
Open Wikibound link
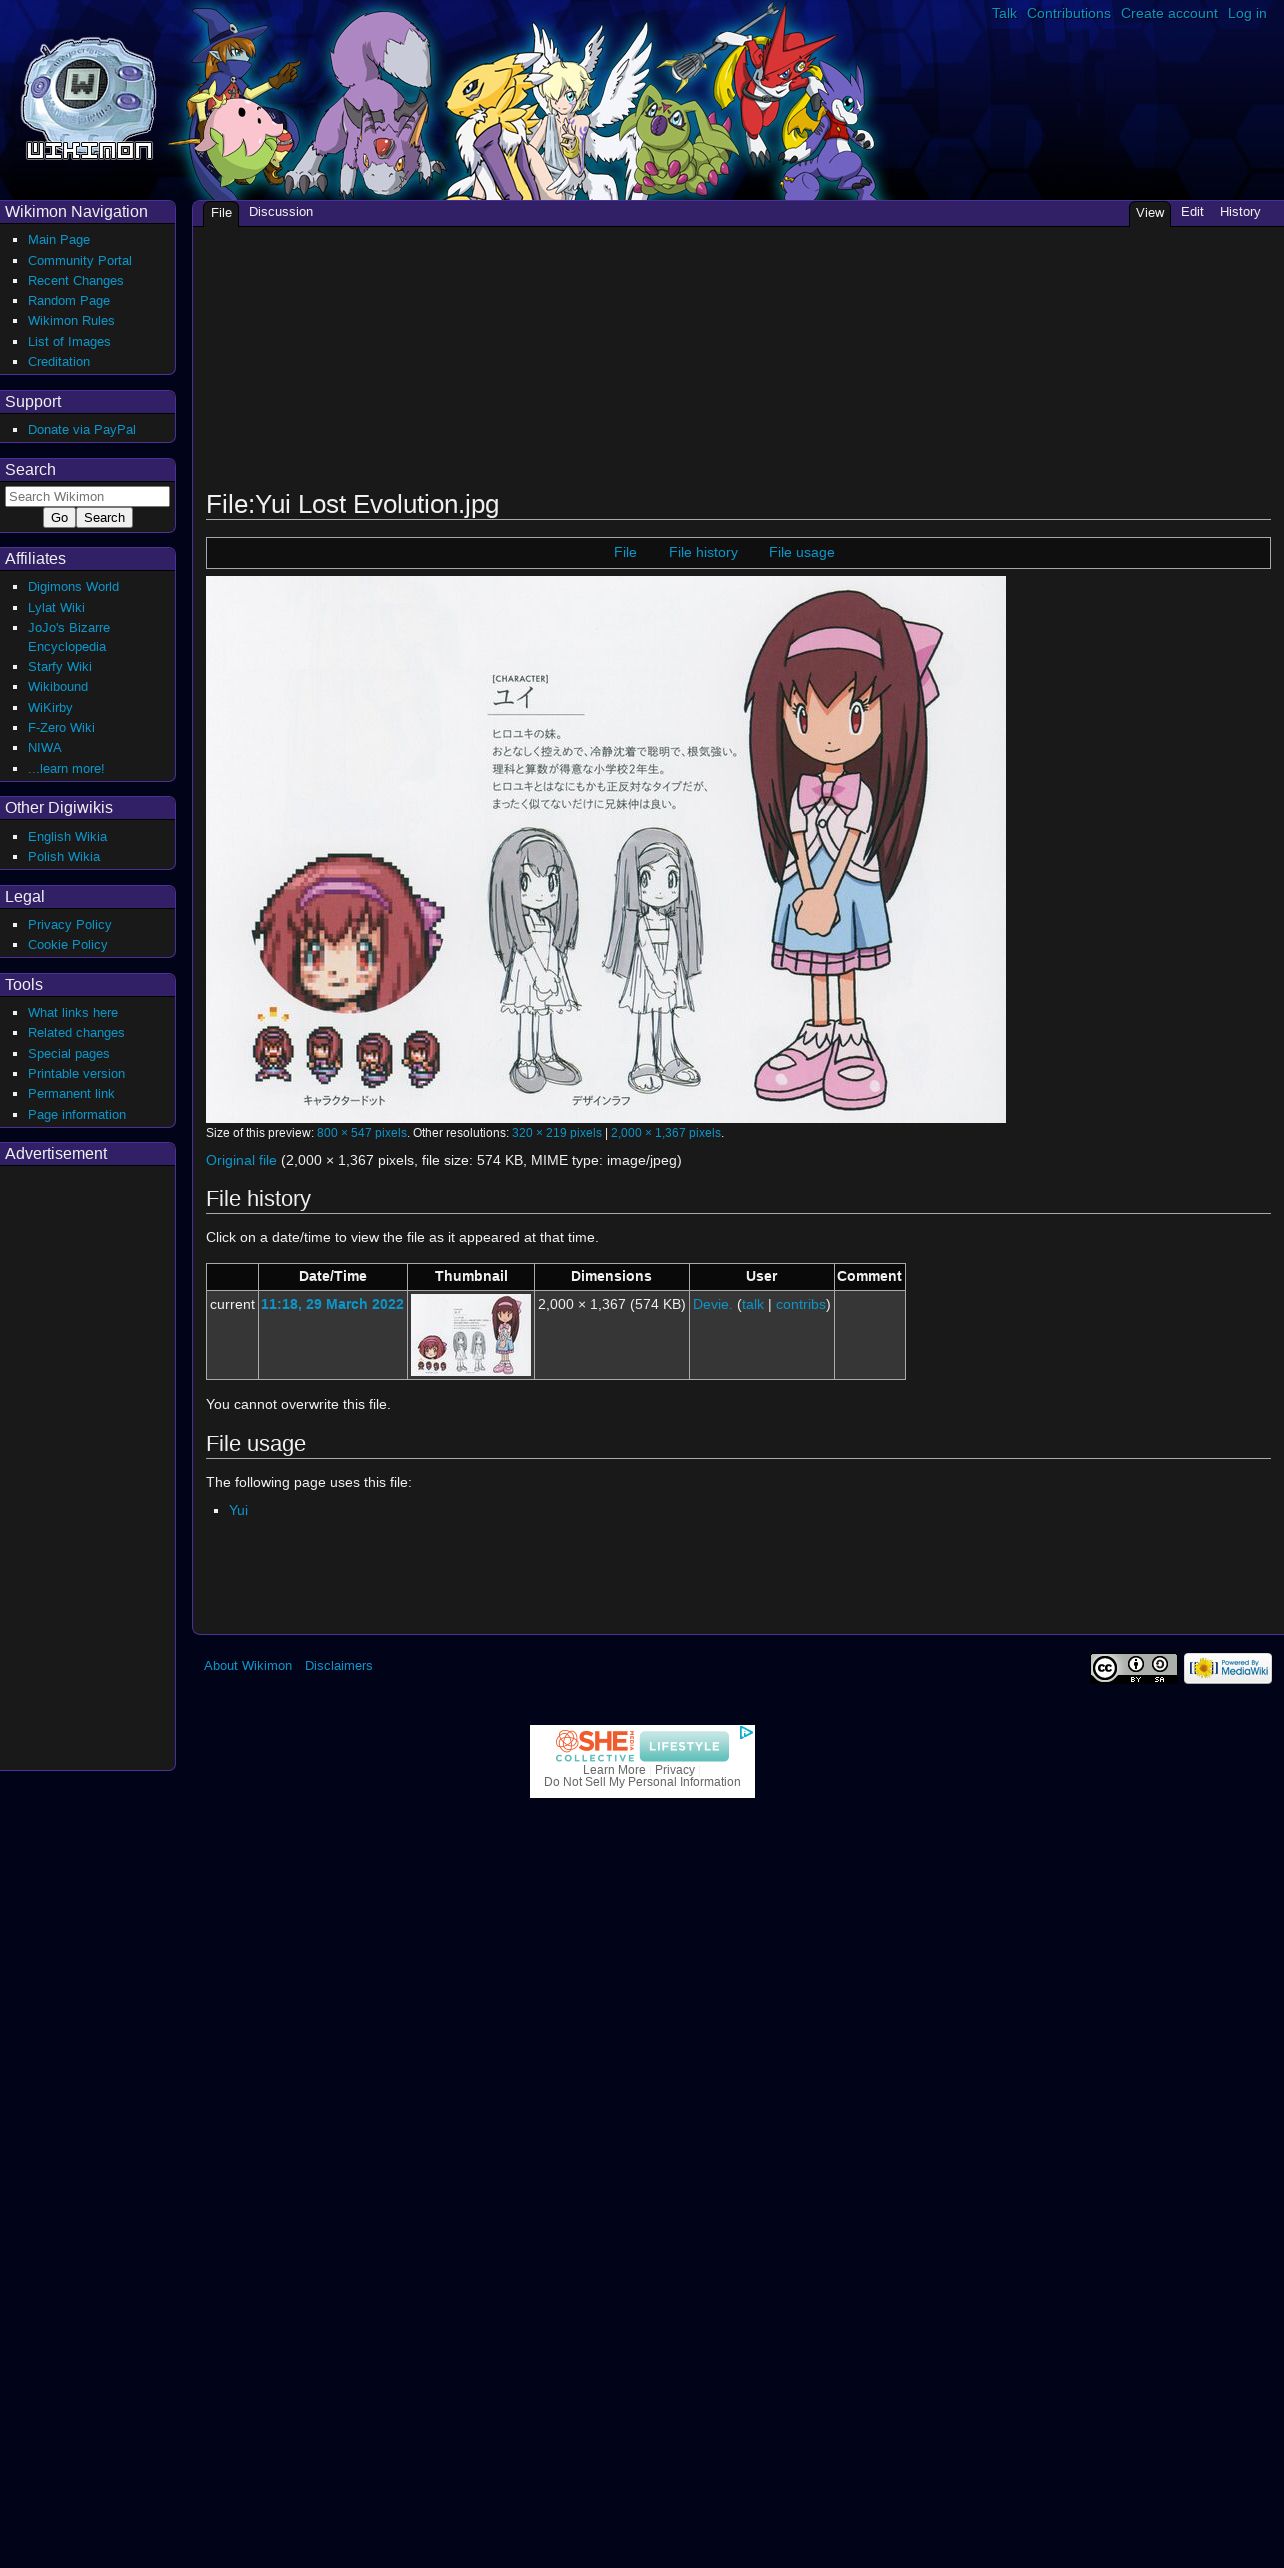click(x=58, y=687)
